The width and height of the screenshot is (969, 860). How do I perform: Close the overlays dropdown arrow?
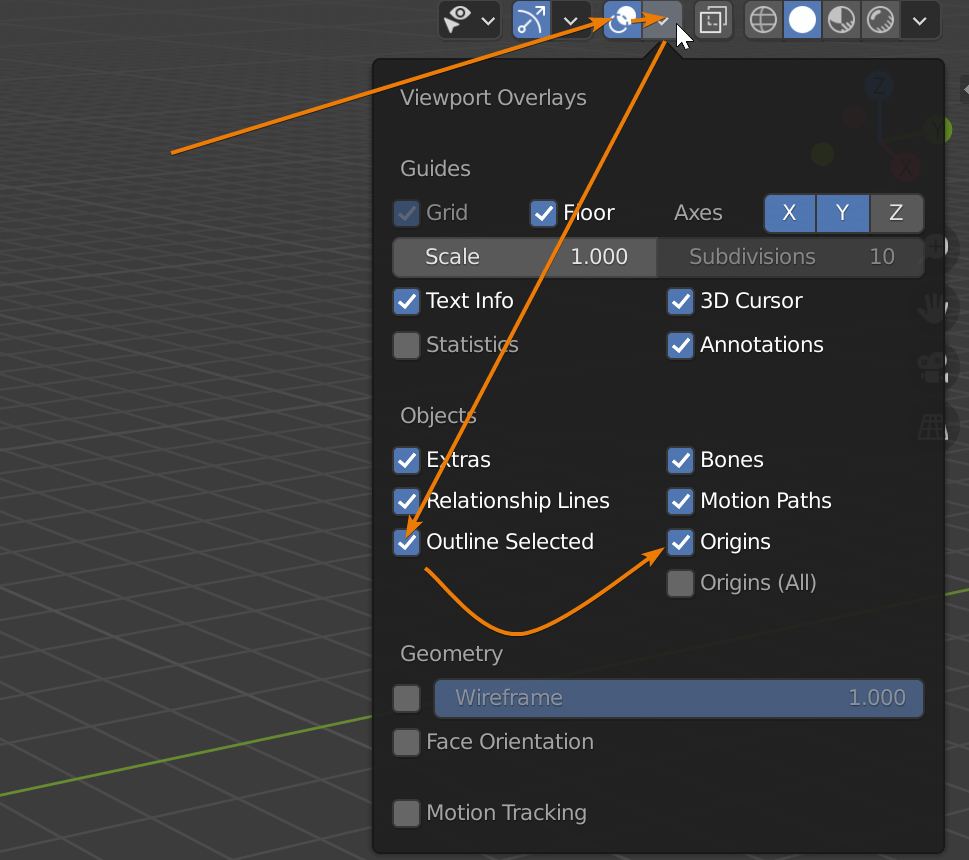662,20
